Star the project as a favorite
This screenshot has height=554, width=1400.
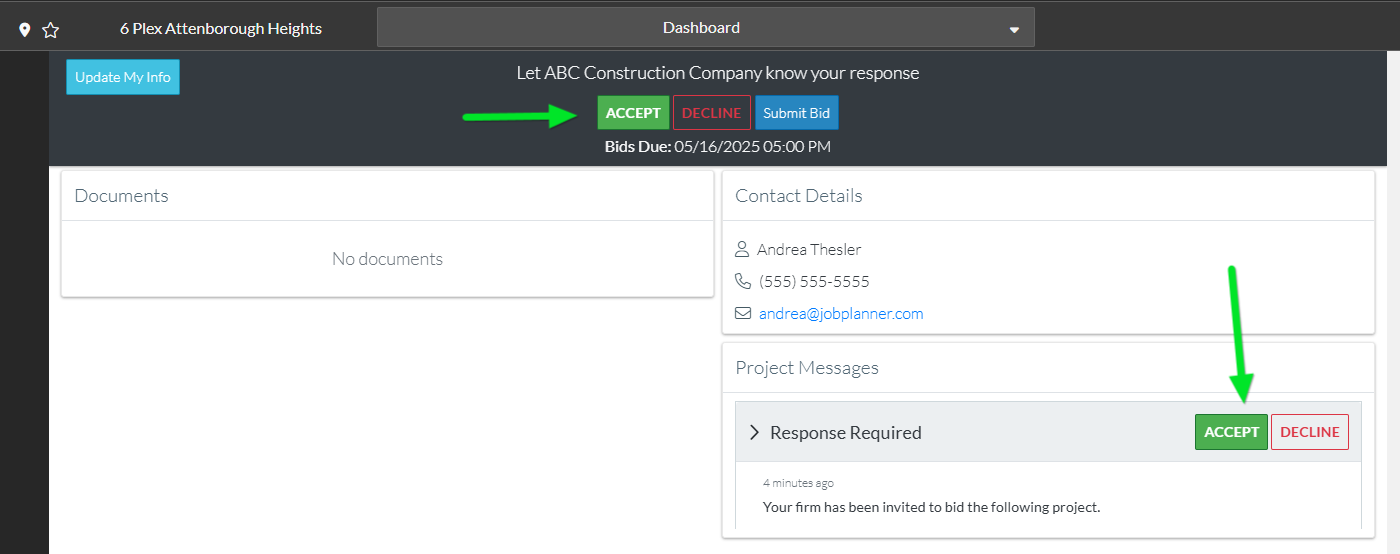51,30
